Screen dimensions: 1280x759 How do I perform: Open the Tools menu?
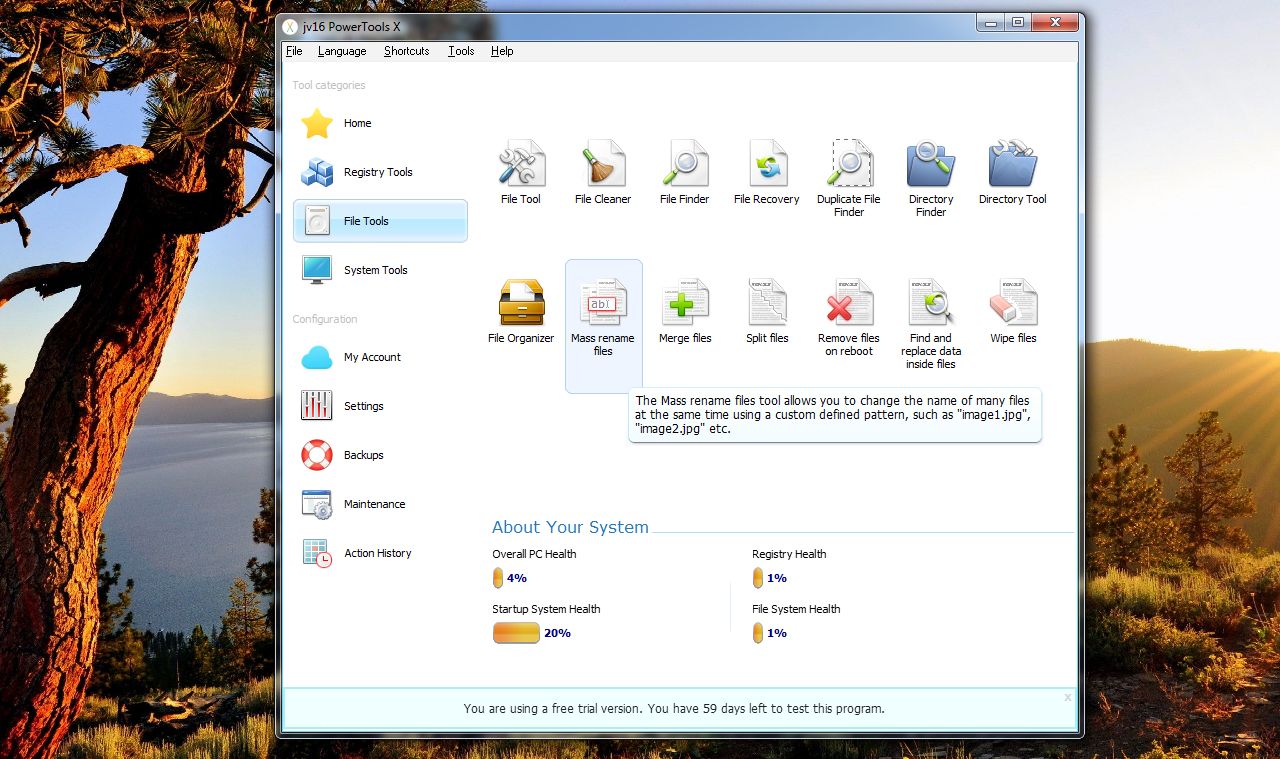point(461,51)
